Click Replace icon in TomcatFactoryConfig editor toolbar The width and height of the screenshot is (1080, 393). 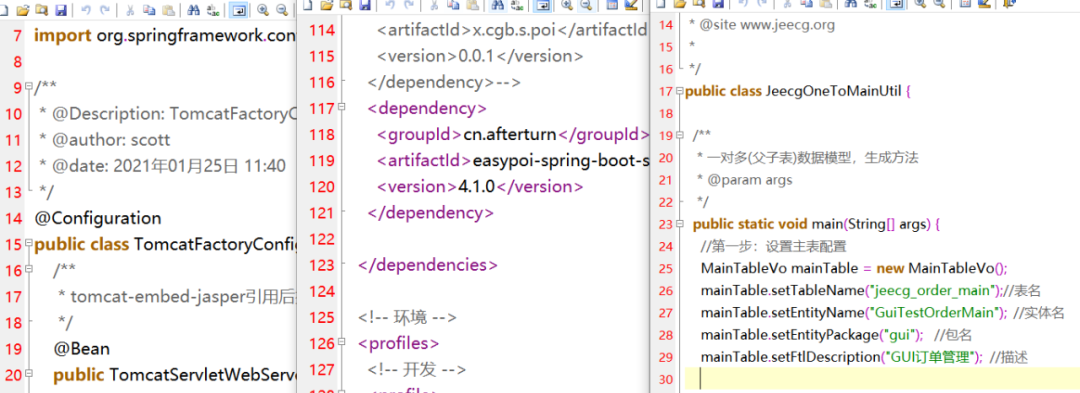click(213, 10)
